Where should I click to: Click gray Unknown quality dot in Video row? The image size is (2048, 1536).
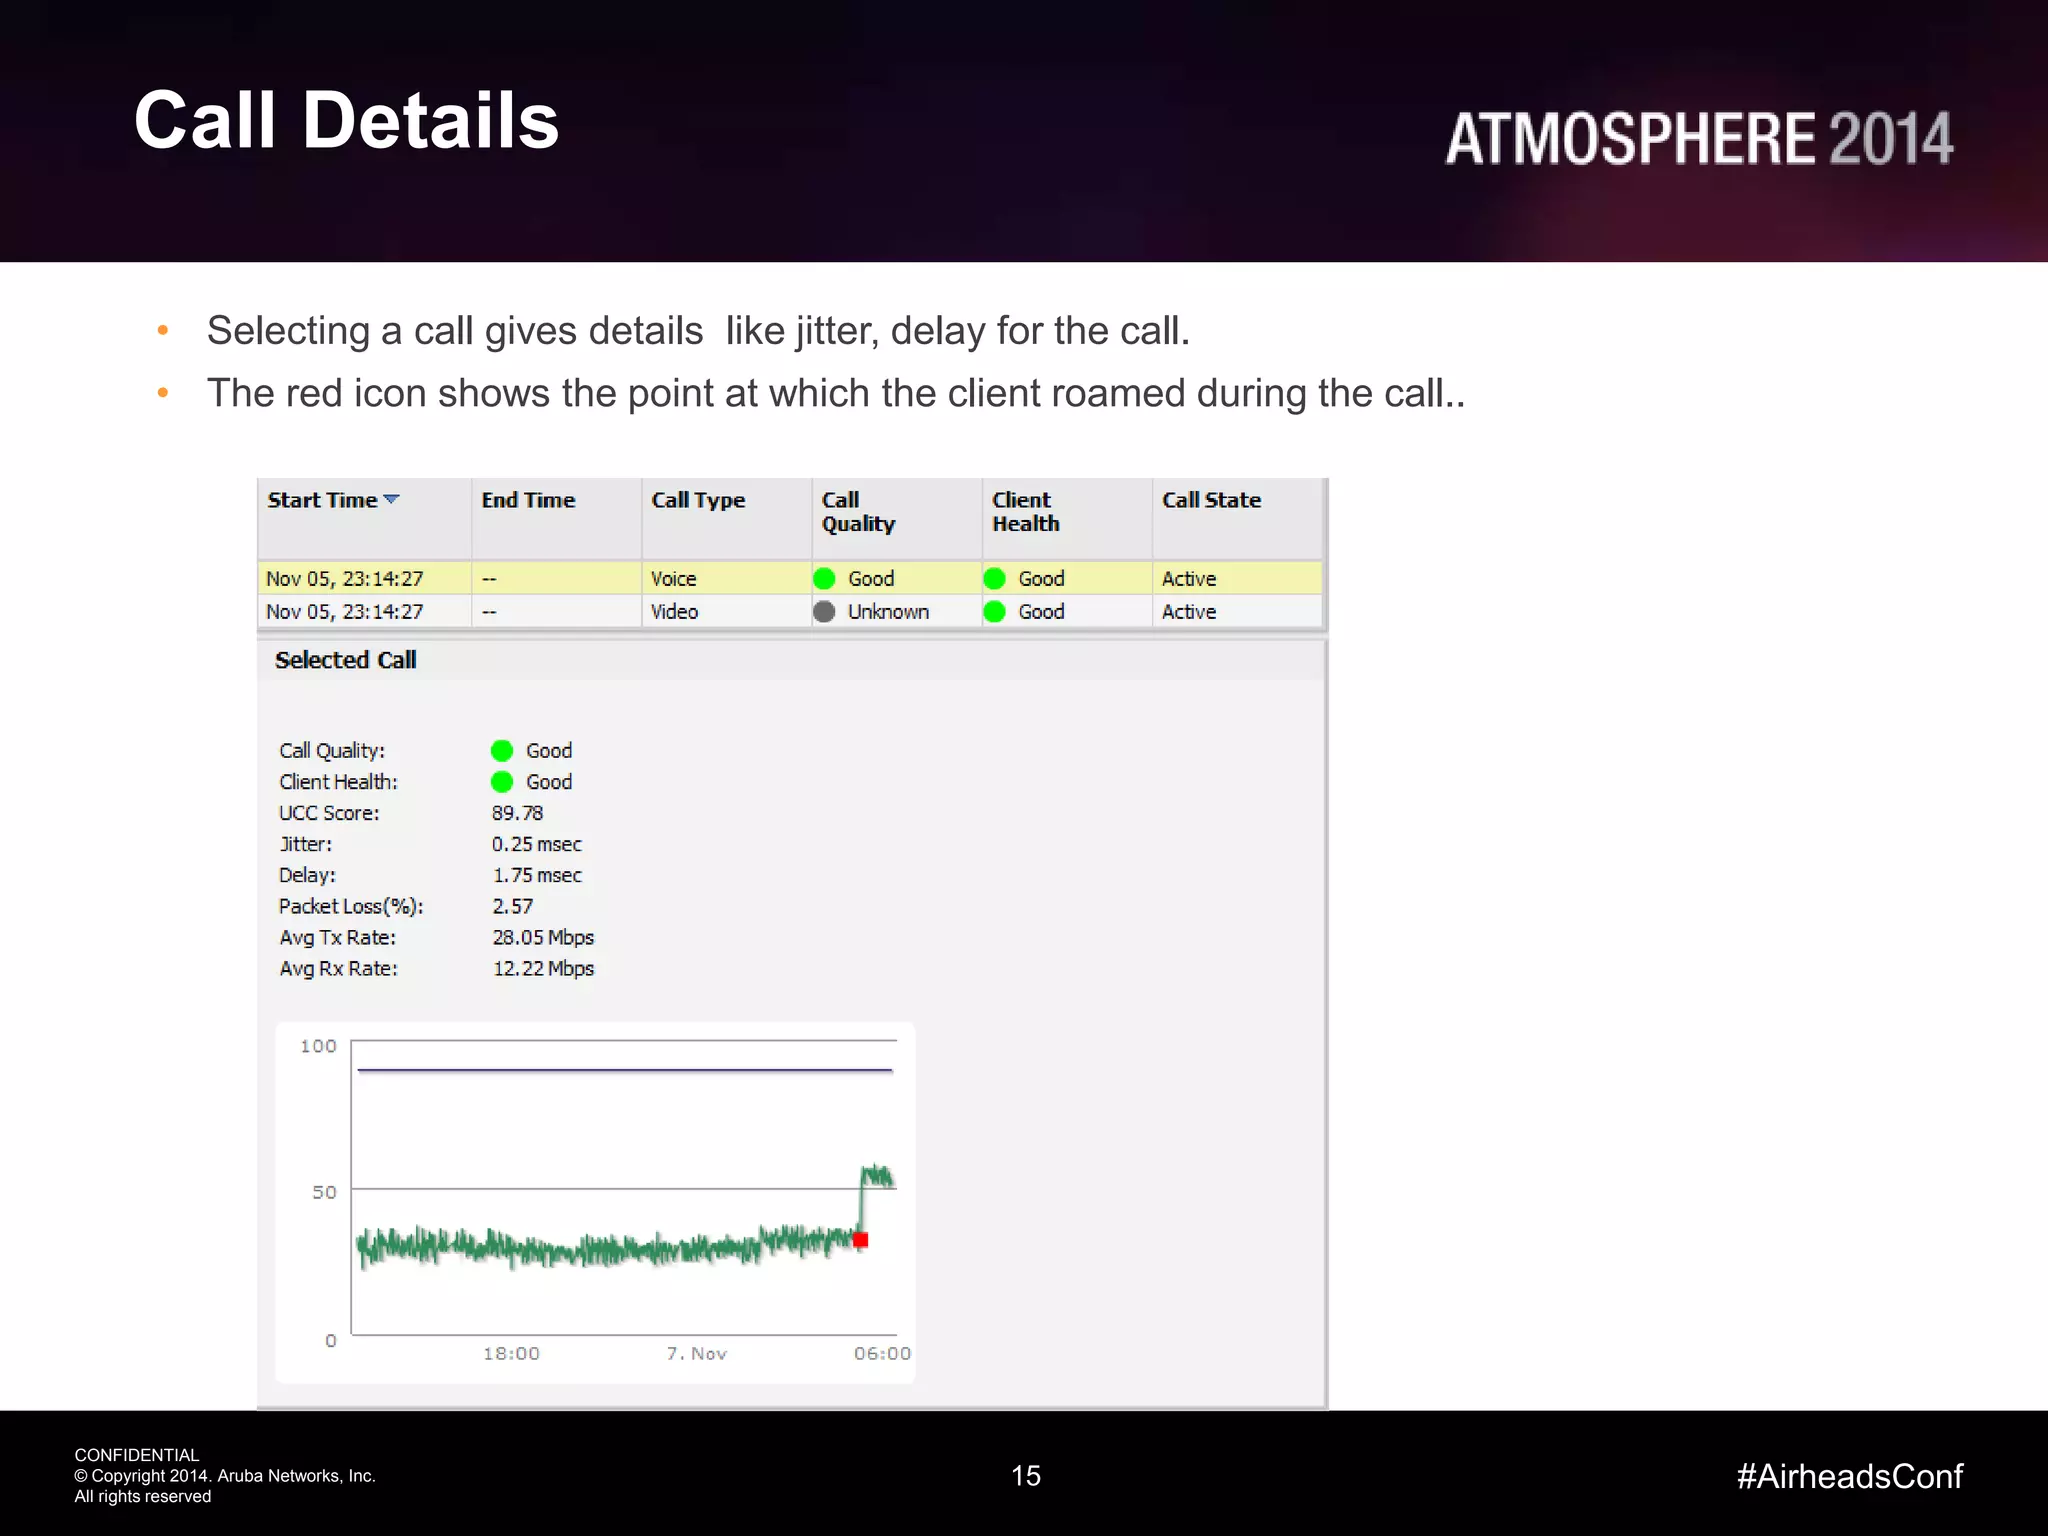(824, 612)
